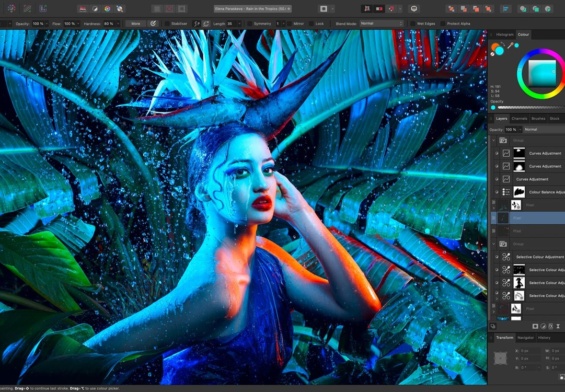Collapse the top Group in Layers
The image size is (565, 392).
tap(494, 140)
